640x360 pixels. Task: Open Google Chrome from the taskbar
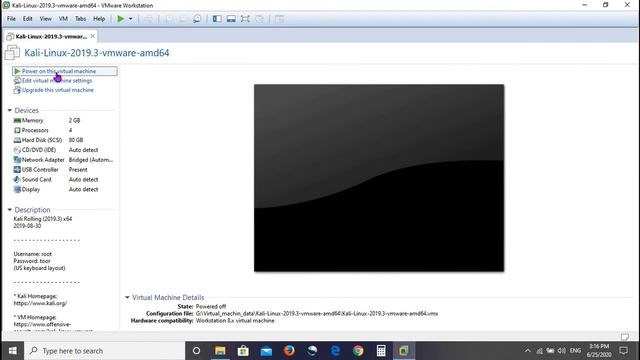point(358,351)
